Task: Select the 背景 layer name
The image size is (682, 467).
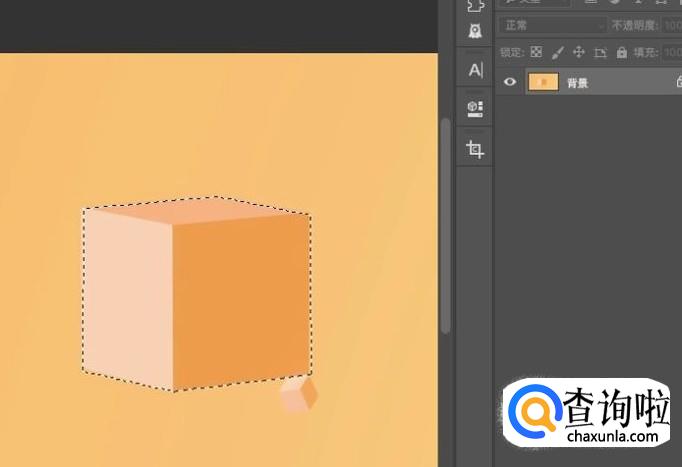Action: pos(578,83)
